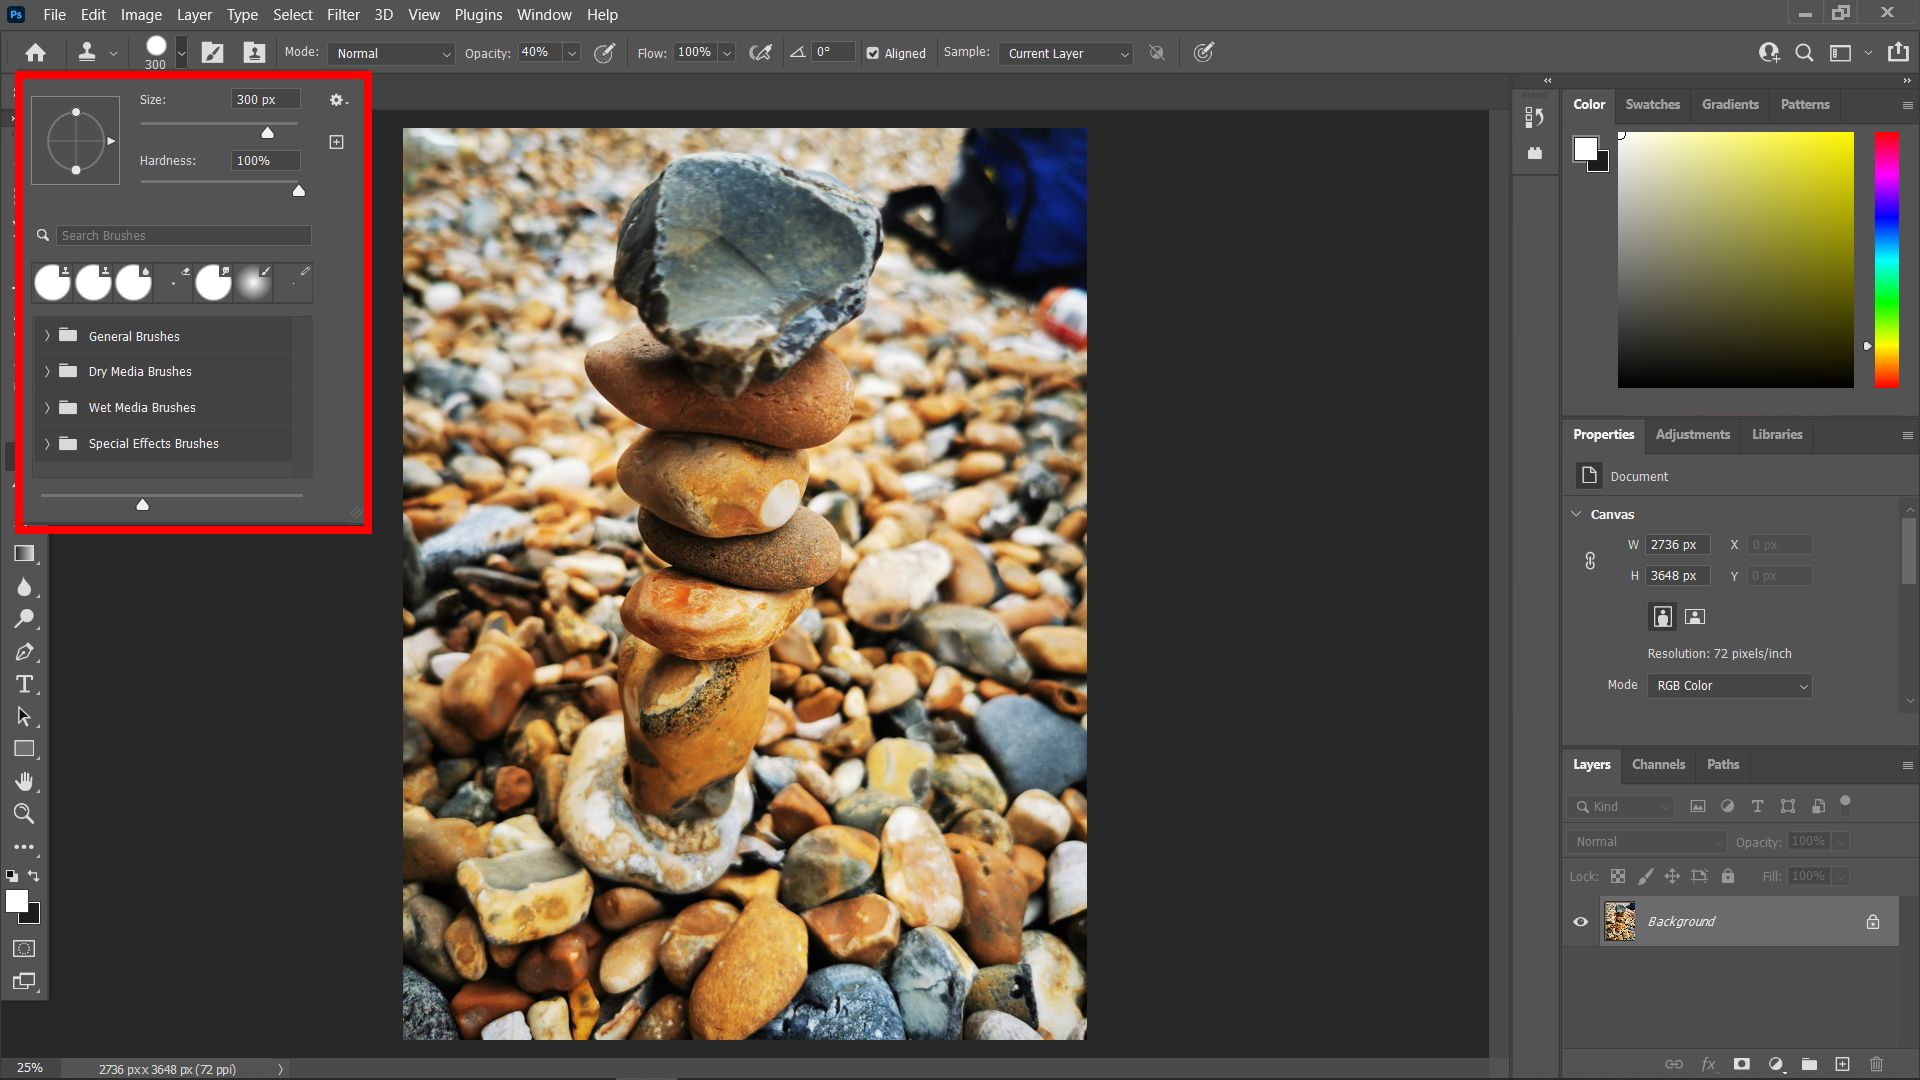
Task: Expand the General Brushes folder
Action: tap(47, 336)
